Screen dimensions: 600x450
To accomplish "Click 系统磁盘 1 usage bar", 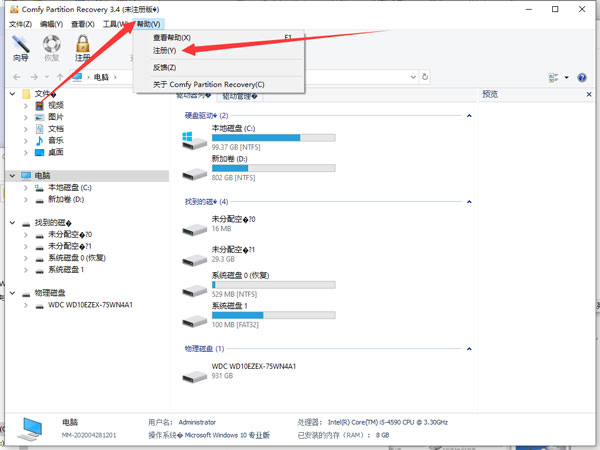I will [274, 315].
